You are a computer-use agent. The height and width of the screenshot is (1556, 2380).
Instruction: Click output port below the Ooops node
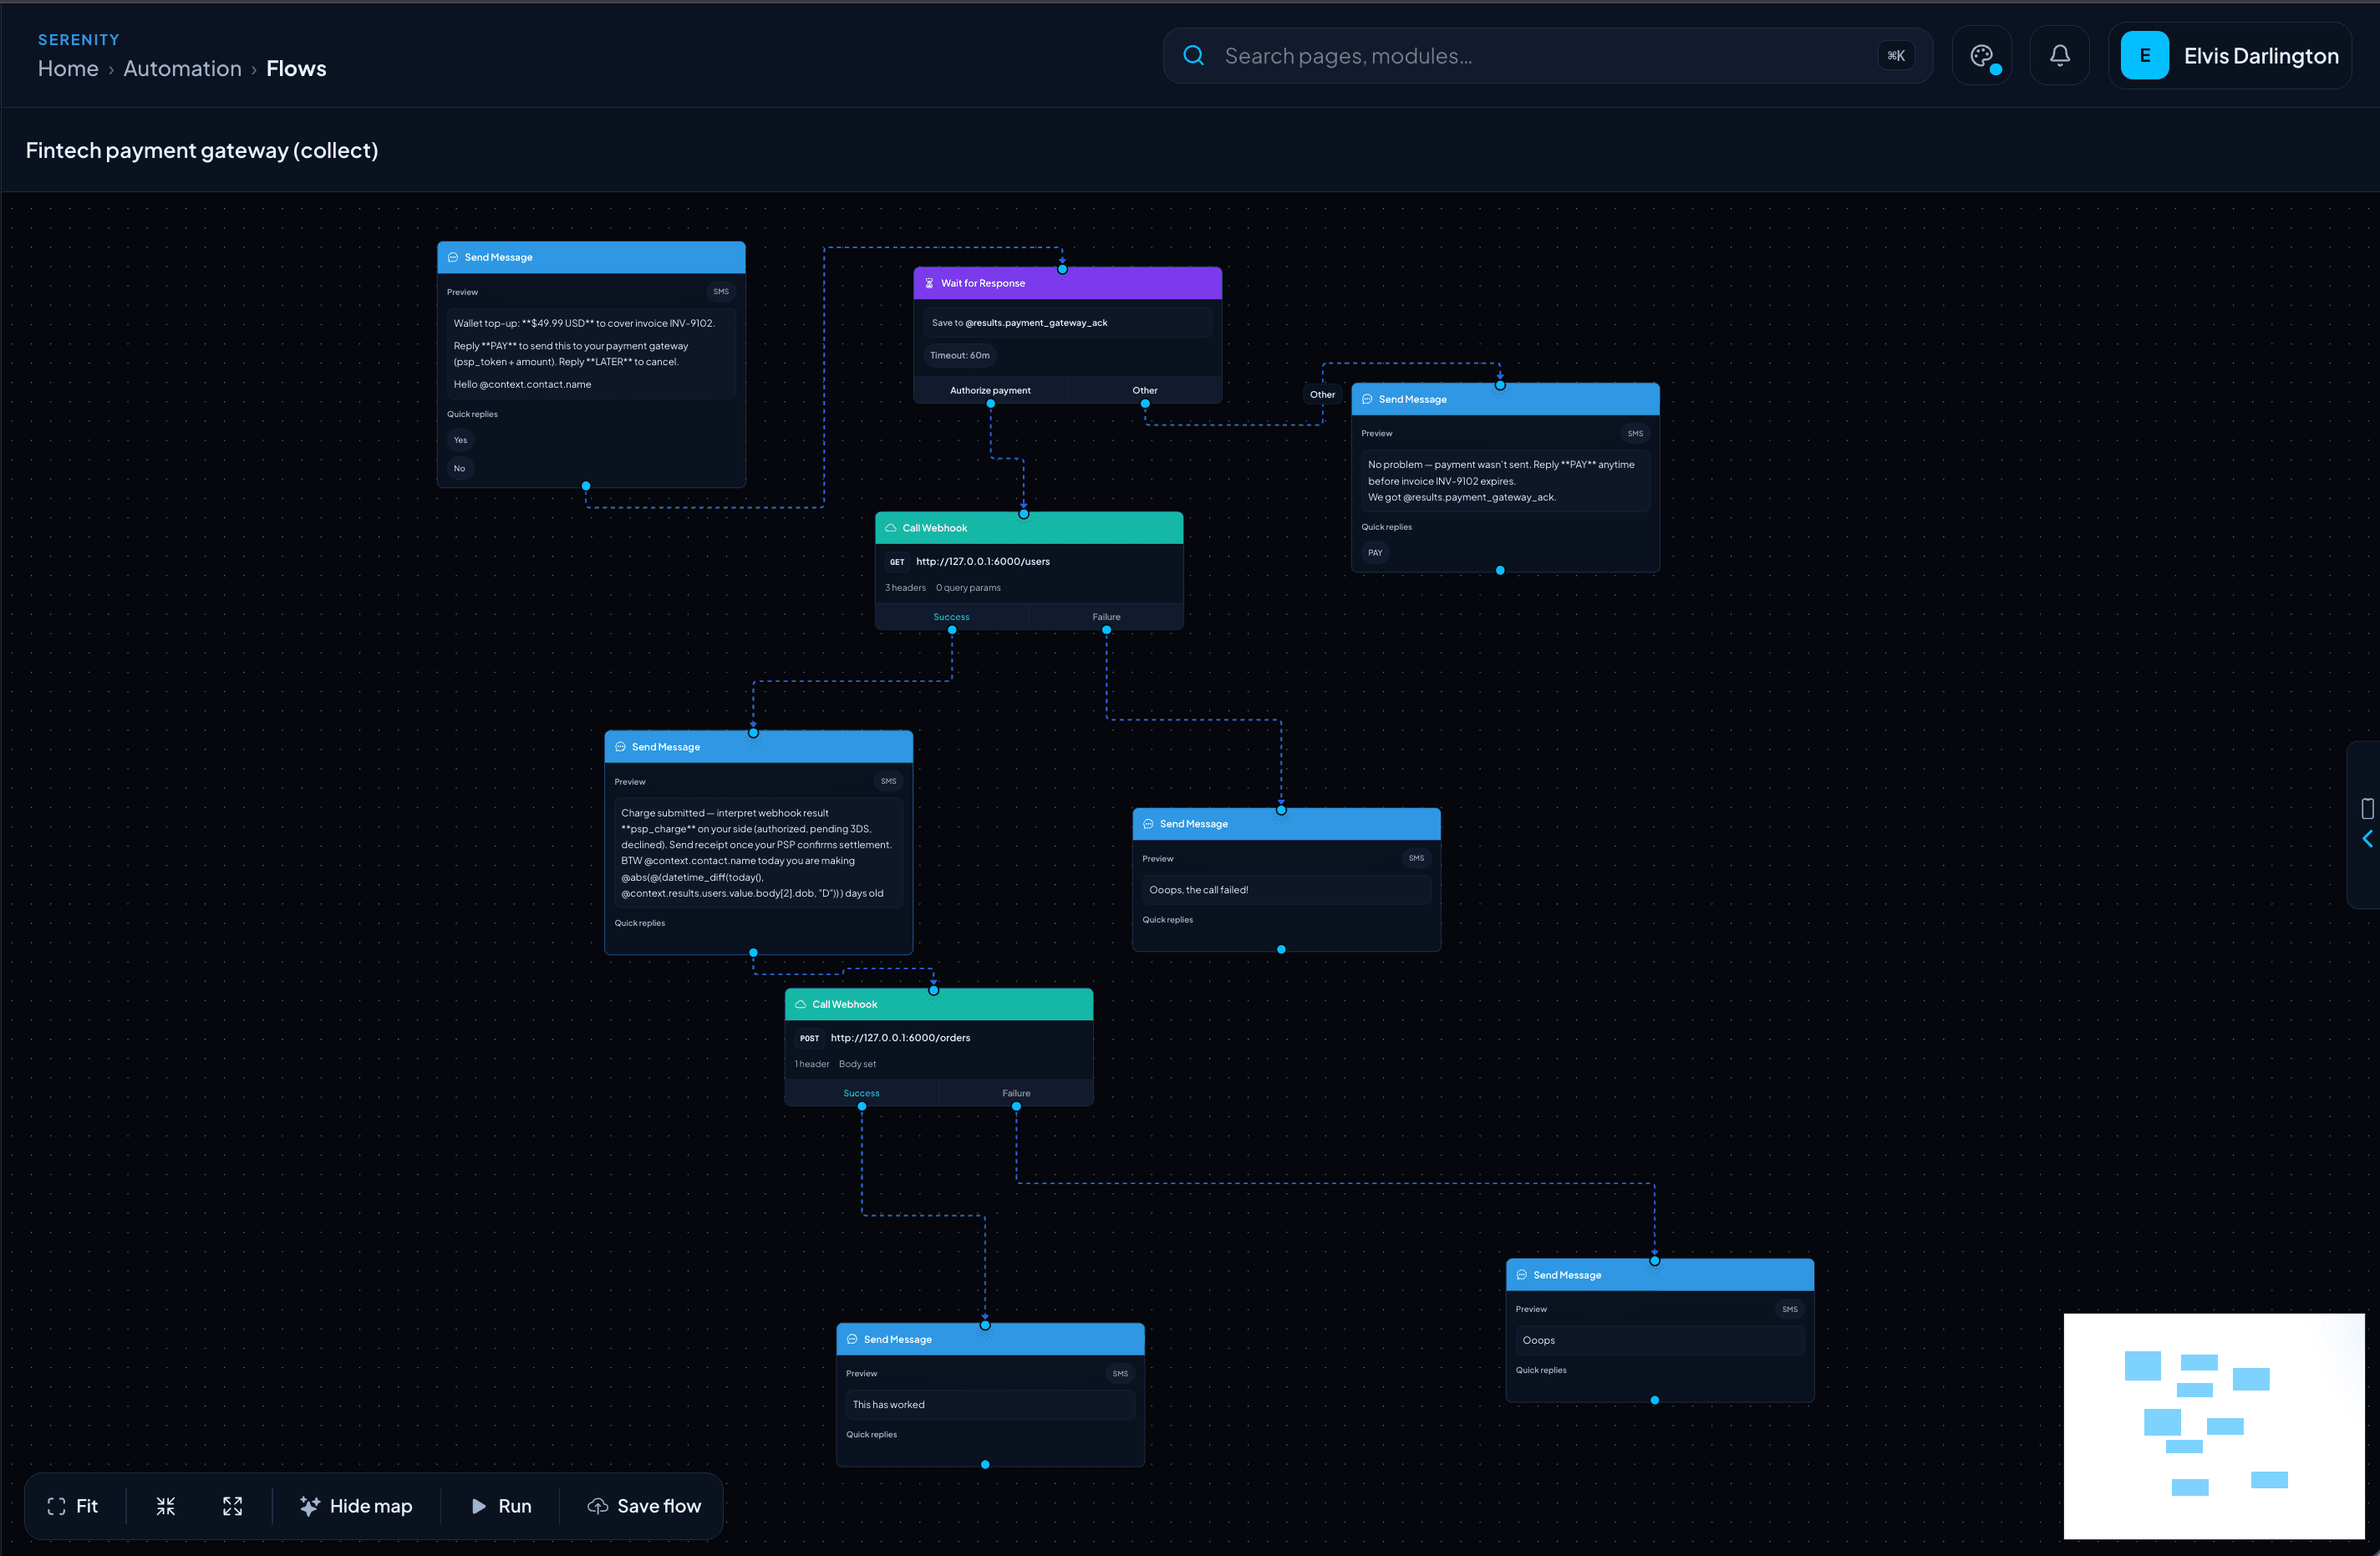(1654, 1400)
